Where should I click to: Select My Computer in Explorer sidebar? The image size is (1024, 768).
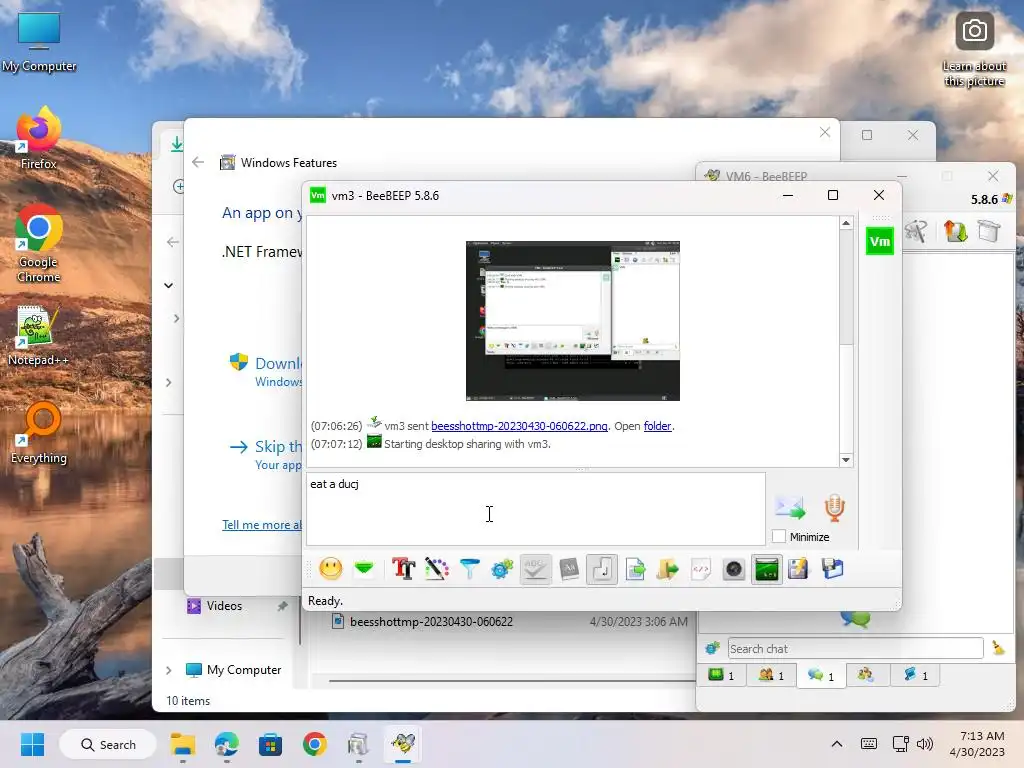pos(244,670)
